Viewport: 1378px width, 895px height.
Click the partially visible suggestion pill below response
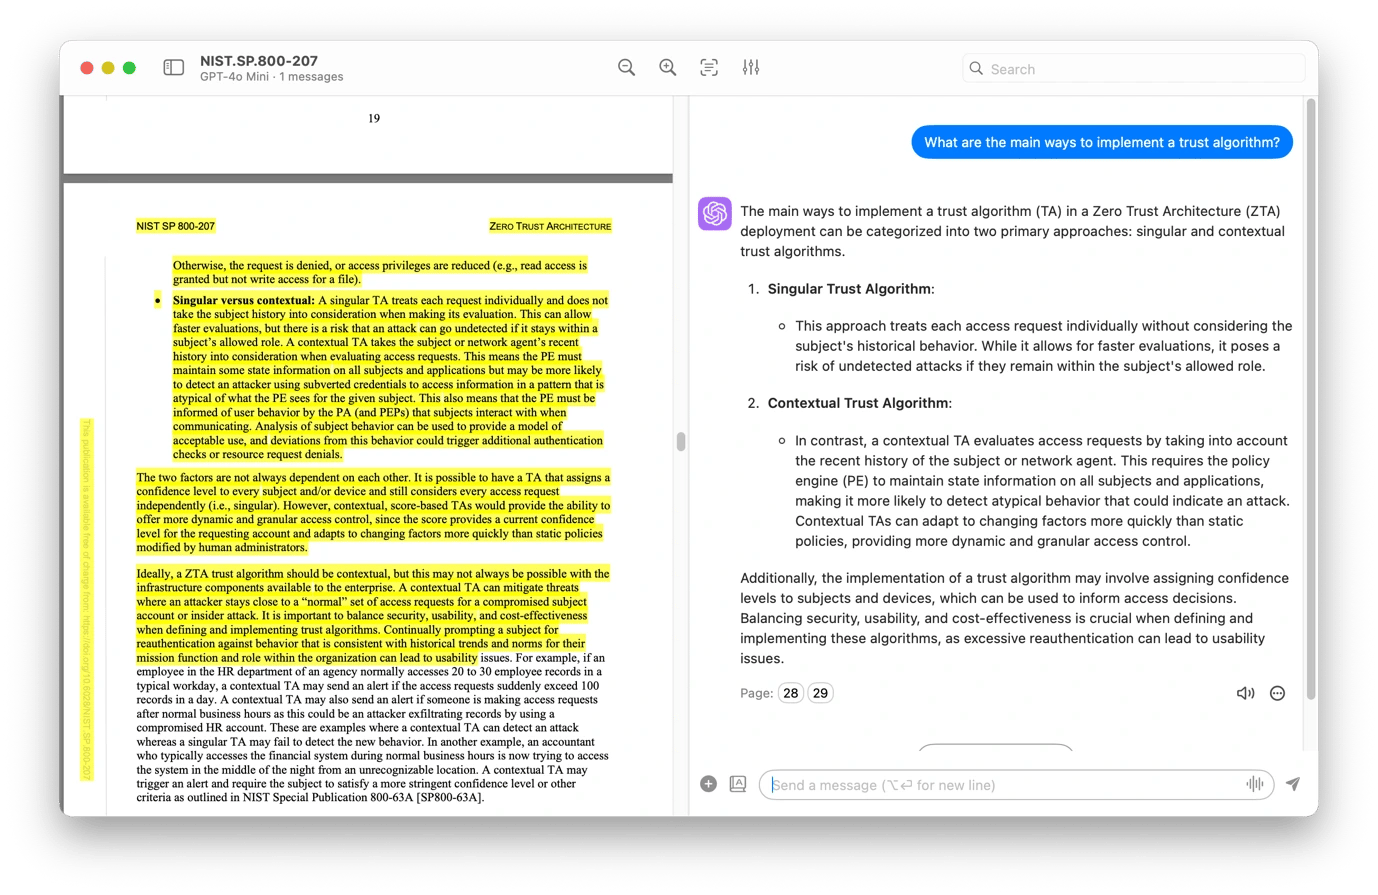tap(995, 747)
